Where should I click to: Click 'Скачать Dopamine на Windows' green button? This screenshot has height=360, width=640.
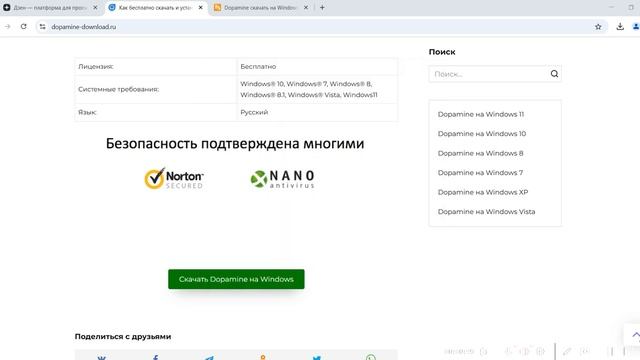tap(236, 279)
